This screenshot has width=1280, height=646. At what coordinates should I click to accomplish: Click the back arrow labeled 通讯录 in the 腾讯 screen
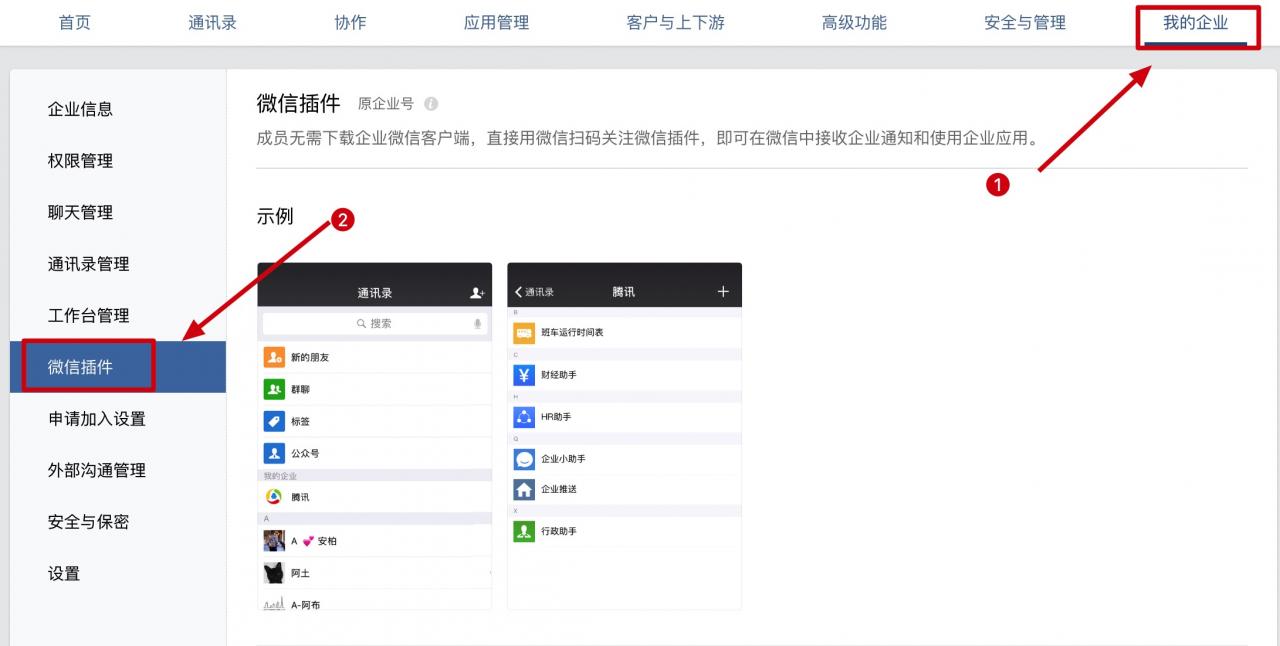pyautogui.click(x=534, y=292)
